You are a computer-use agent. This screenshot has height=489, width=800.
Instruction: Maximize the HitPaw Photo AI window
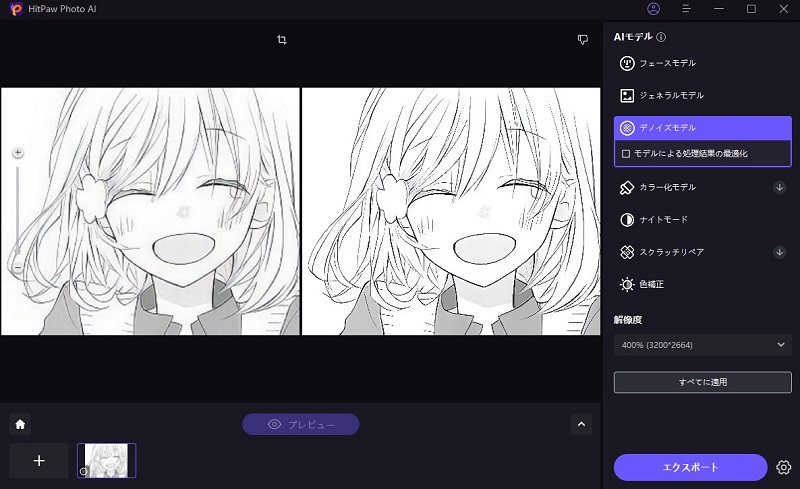coord(751,9)
